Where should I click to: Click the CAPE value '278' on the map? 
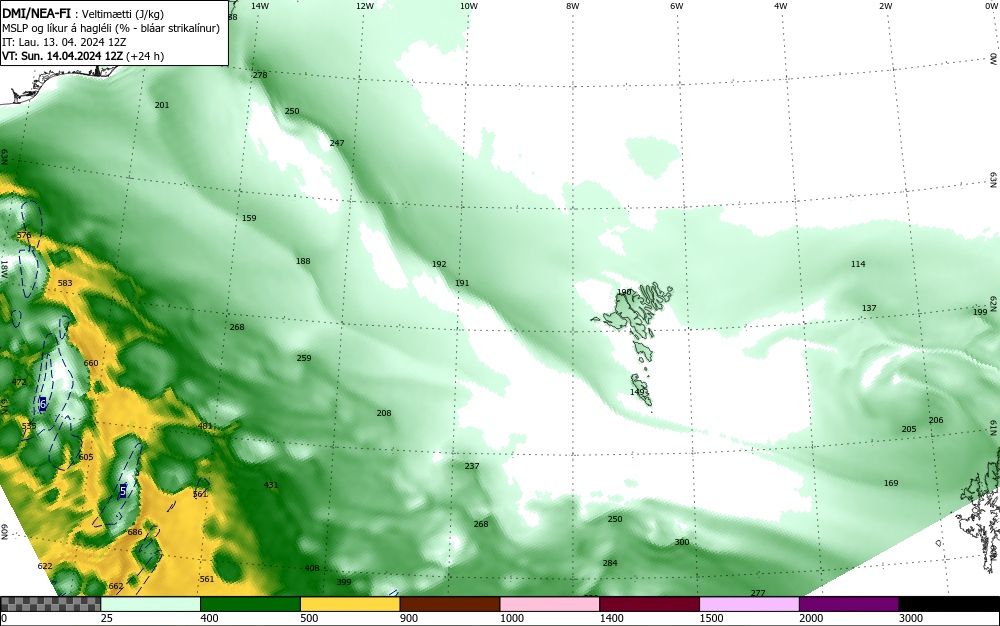coord(260,75)
